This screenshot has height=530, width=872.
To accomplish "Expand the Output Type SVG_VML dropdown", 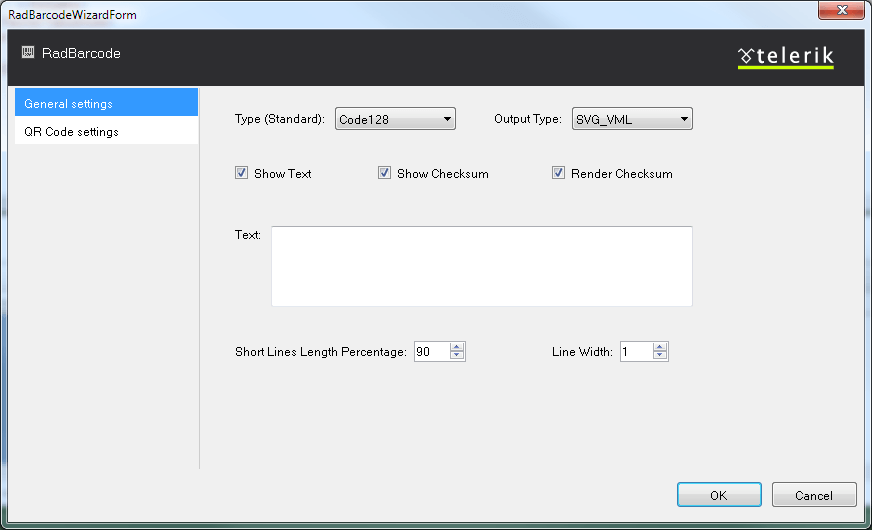I will [x=632, y=119].
